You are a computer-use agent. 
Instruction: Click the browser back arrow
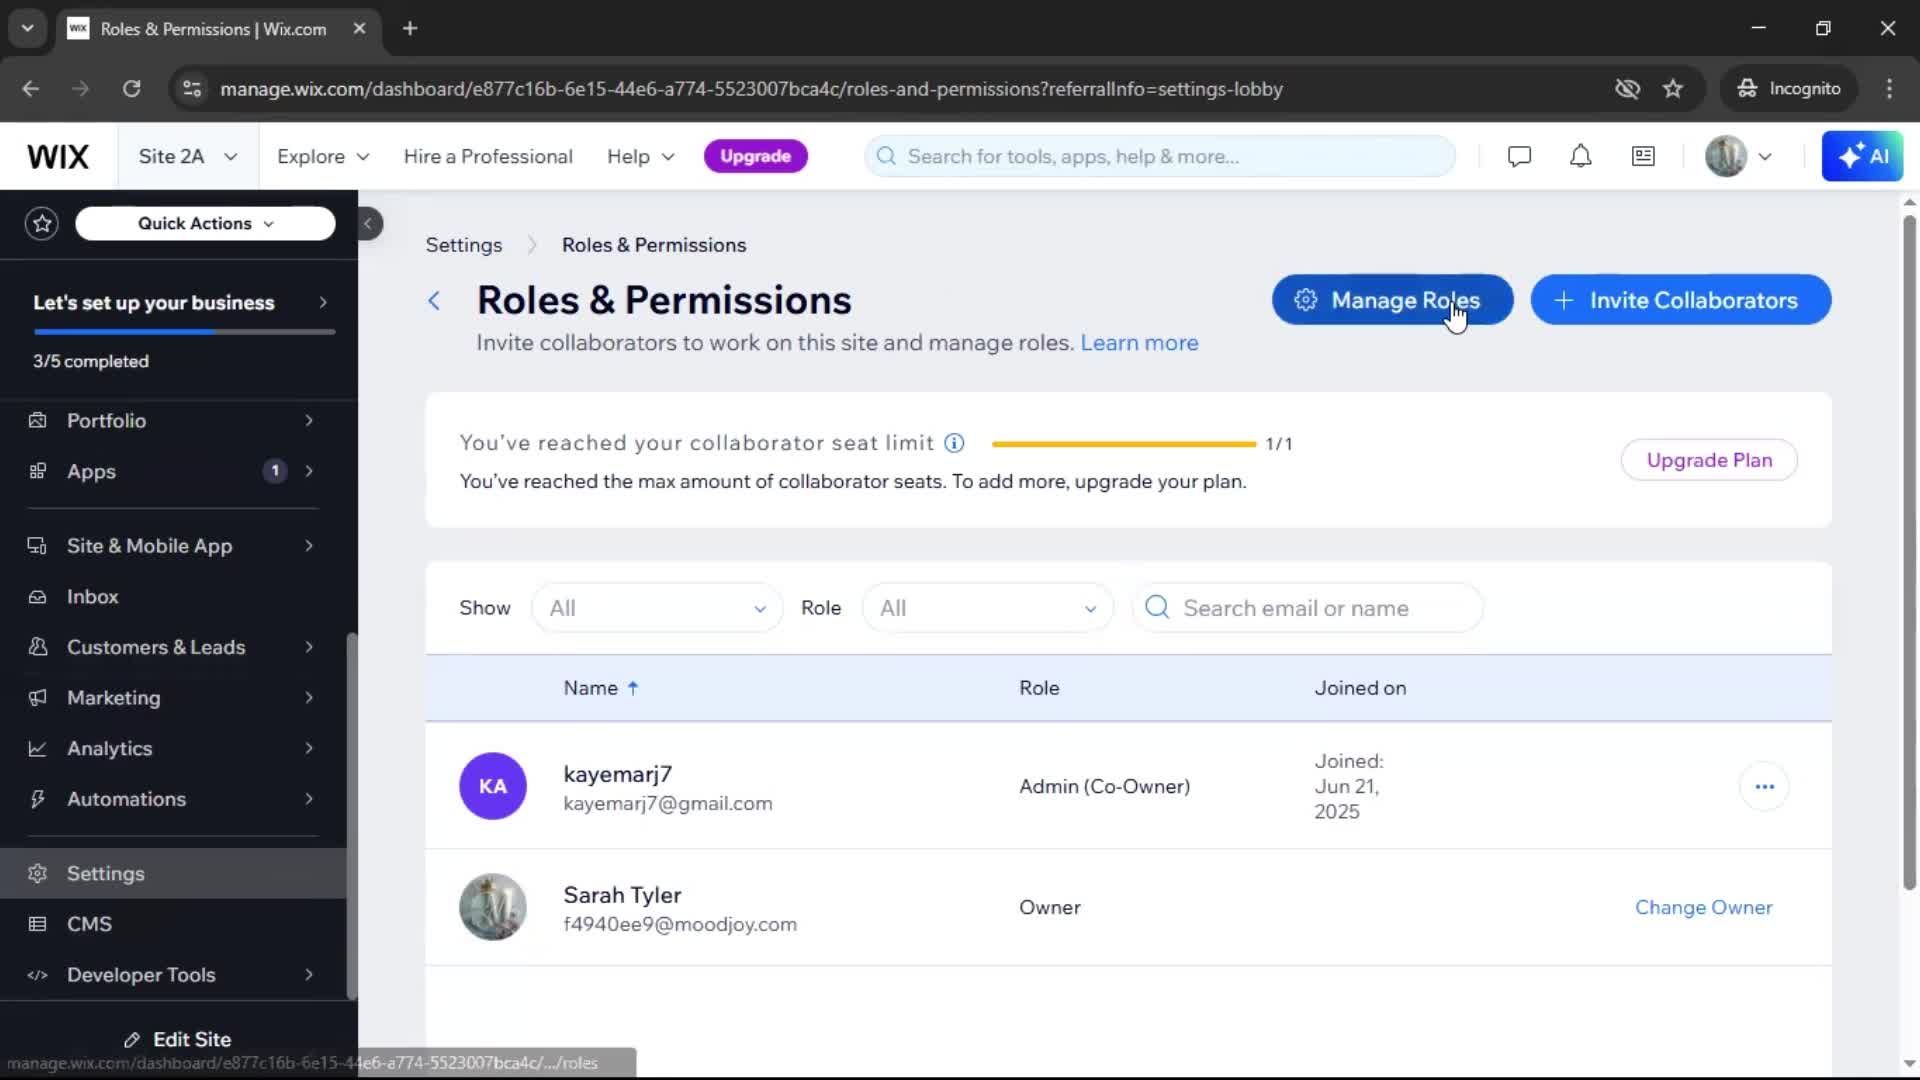tap(31, 88)
